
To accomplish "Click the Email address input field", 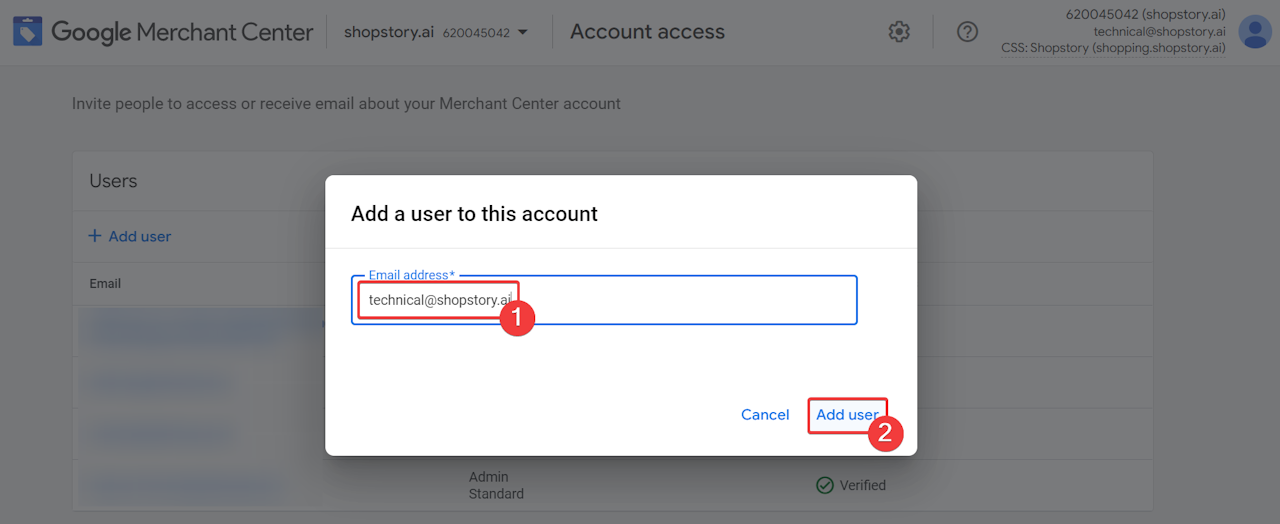I will [680, 300].
